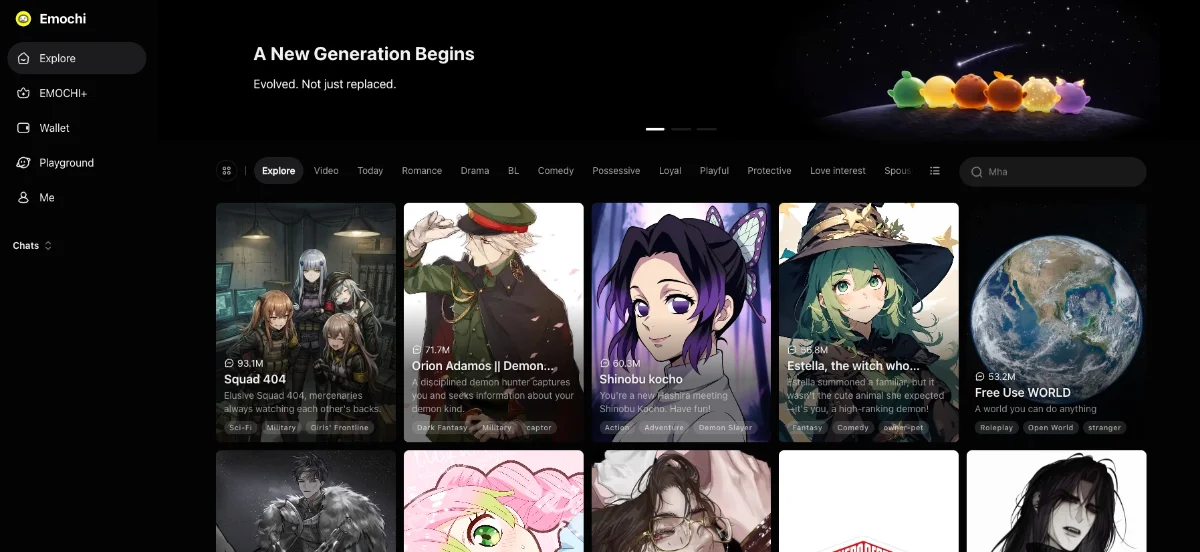Click the Playground sidebar icon
1200x552 pixels.
point(24,163)
